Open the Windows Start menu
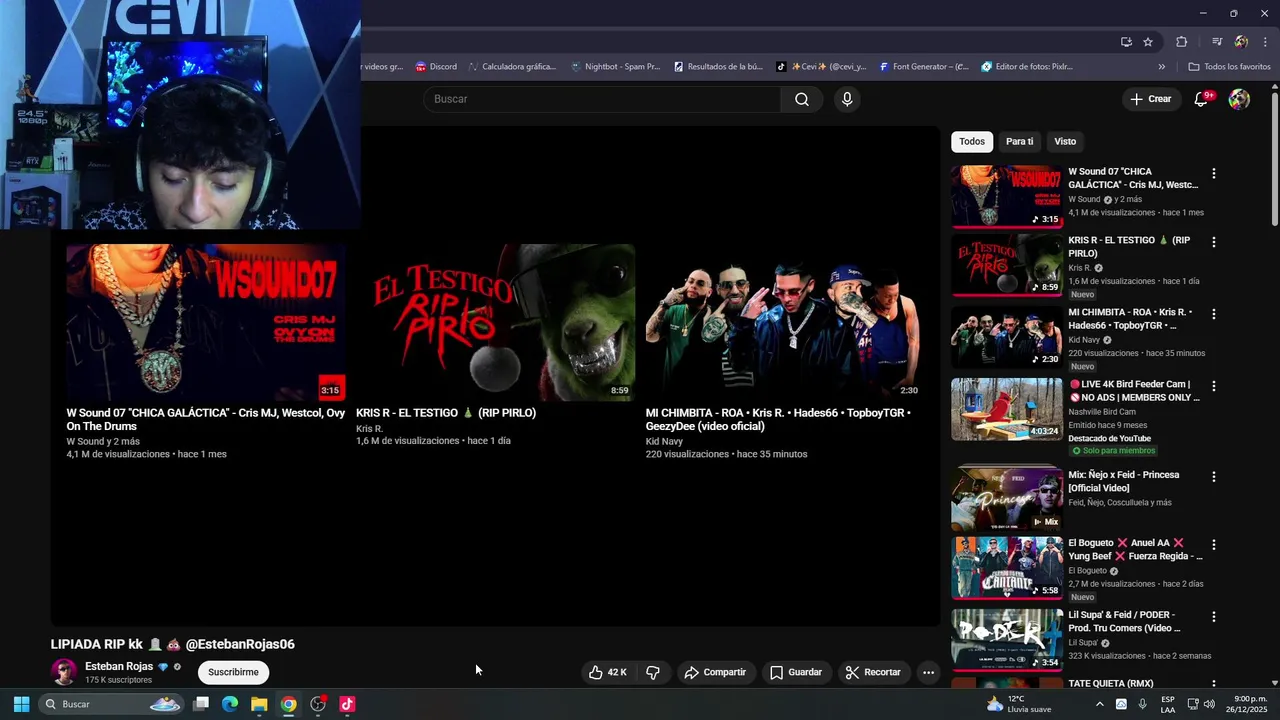1280x720 pixels. click(x=21, y=704)
